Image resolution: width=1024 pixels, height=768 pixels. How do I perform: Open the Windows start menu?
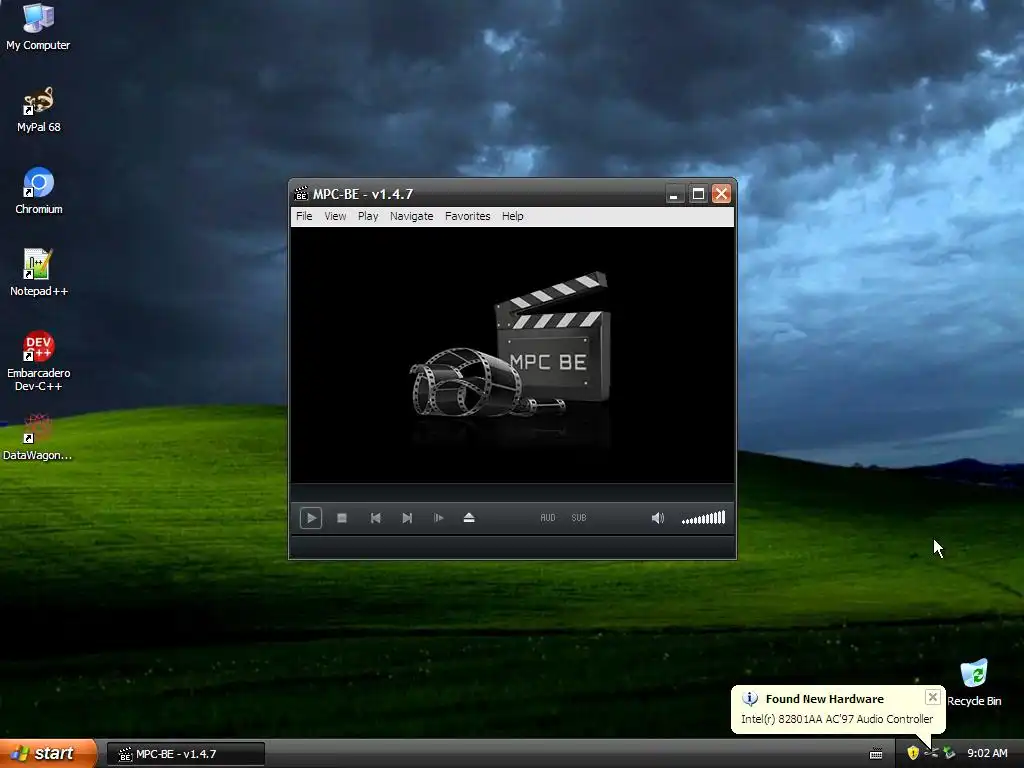click(48, 753)
